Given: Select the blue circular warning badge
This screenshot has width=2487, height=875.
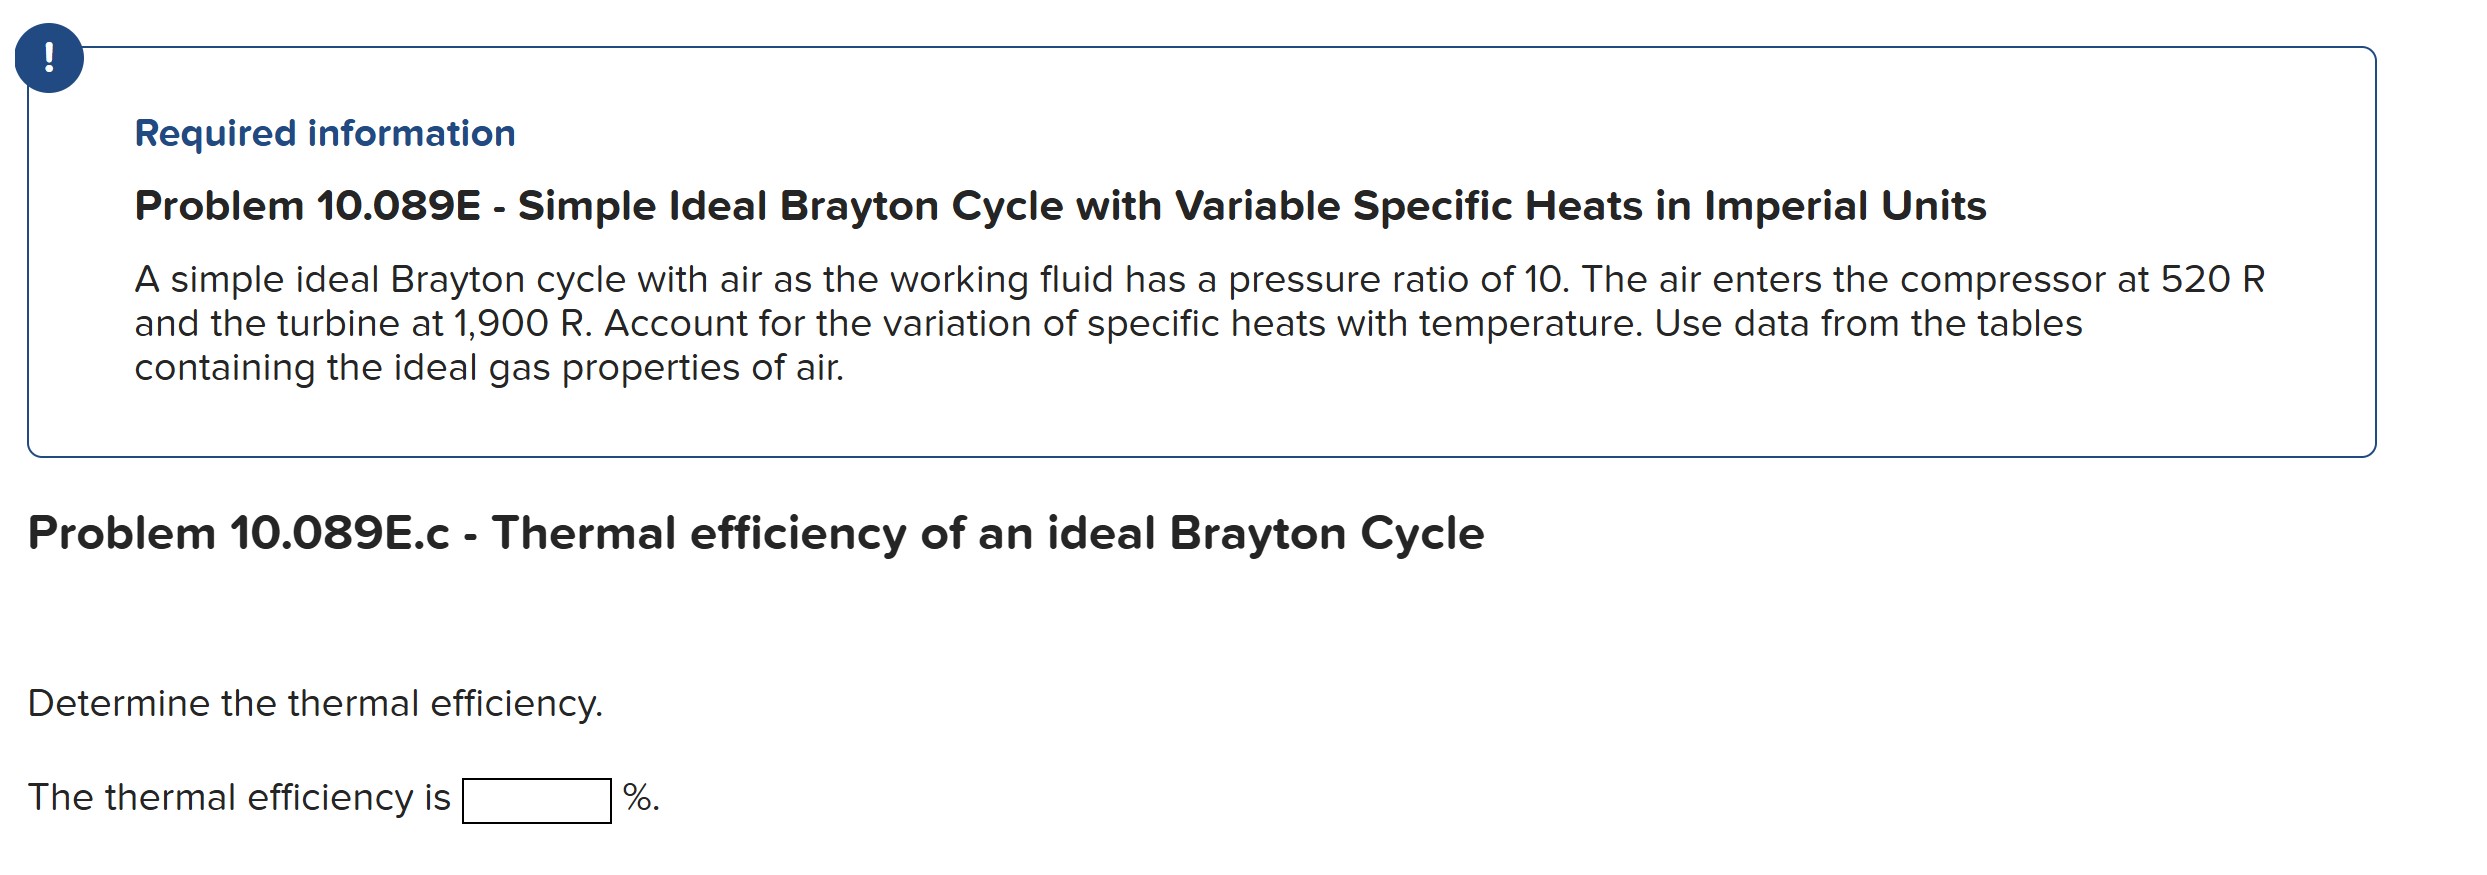Looking at the screenshot, I should click(49, 58).
